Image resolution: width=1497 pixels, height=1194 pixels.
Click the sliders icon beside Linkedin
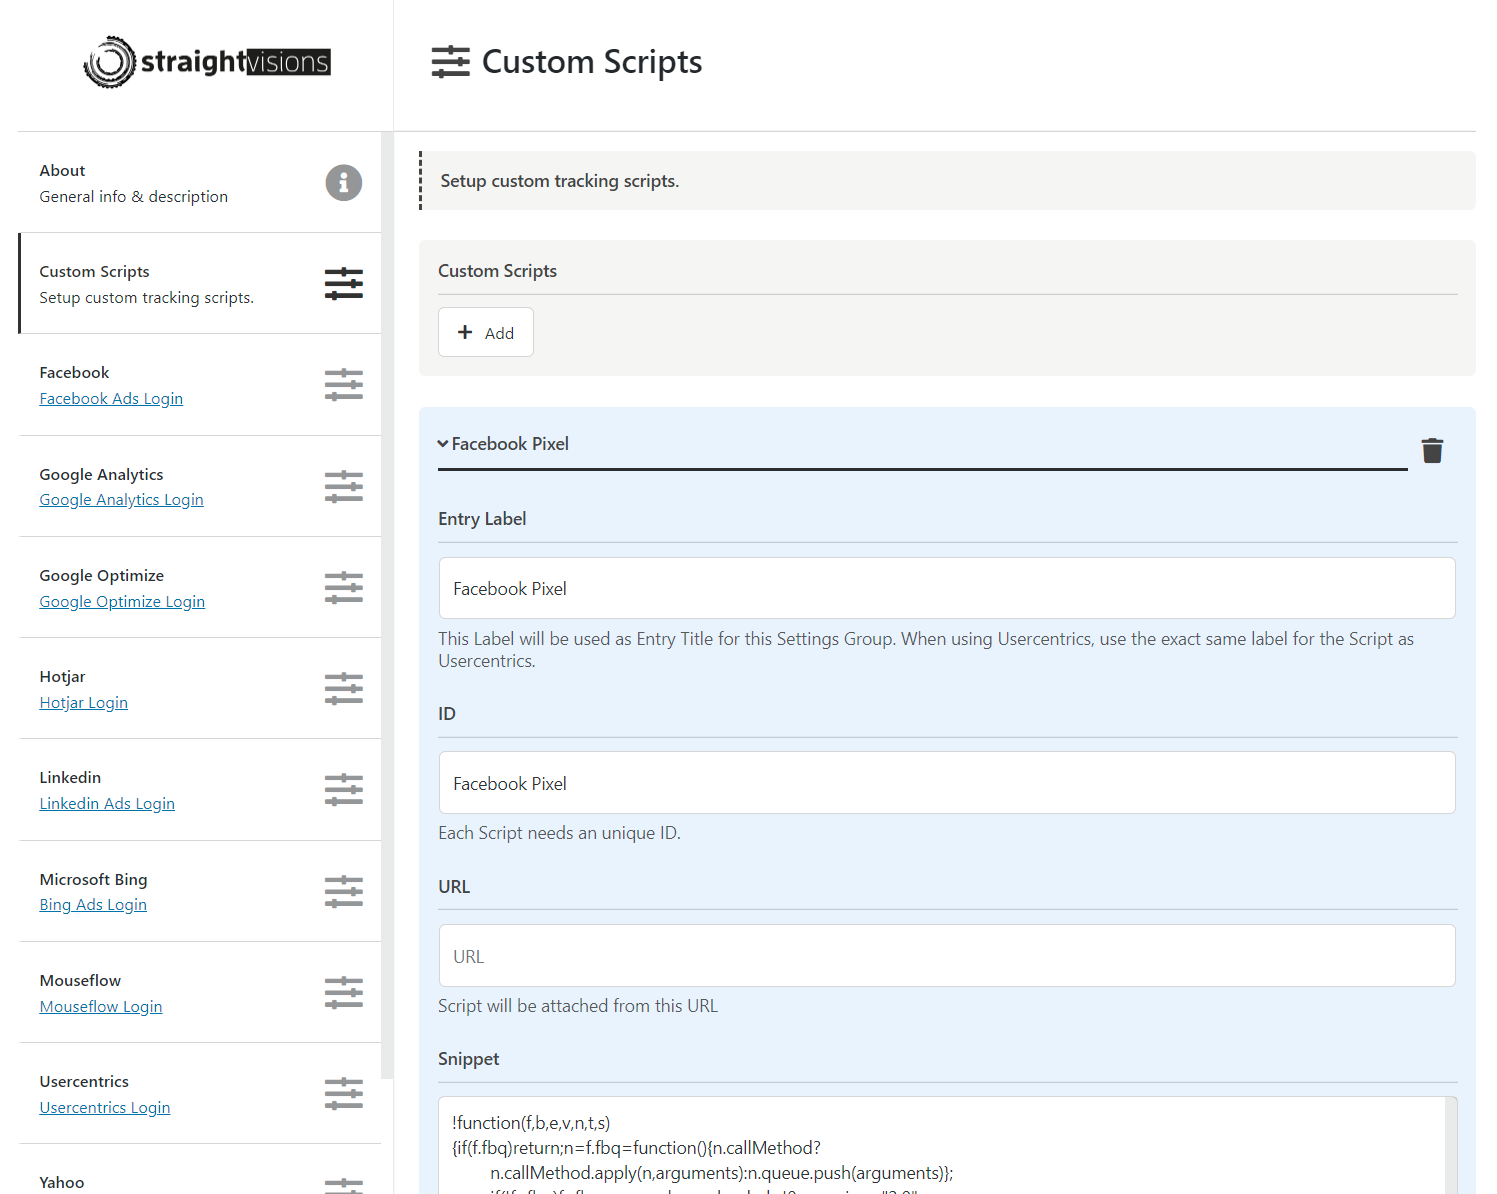coord(343,790)
